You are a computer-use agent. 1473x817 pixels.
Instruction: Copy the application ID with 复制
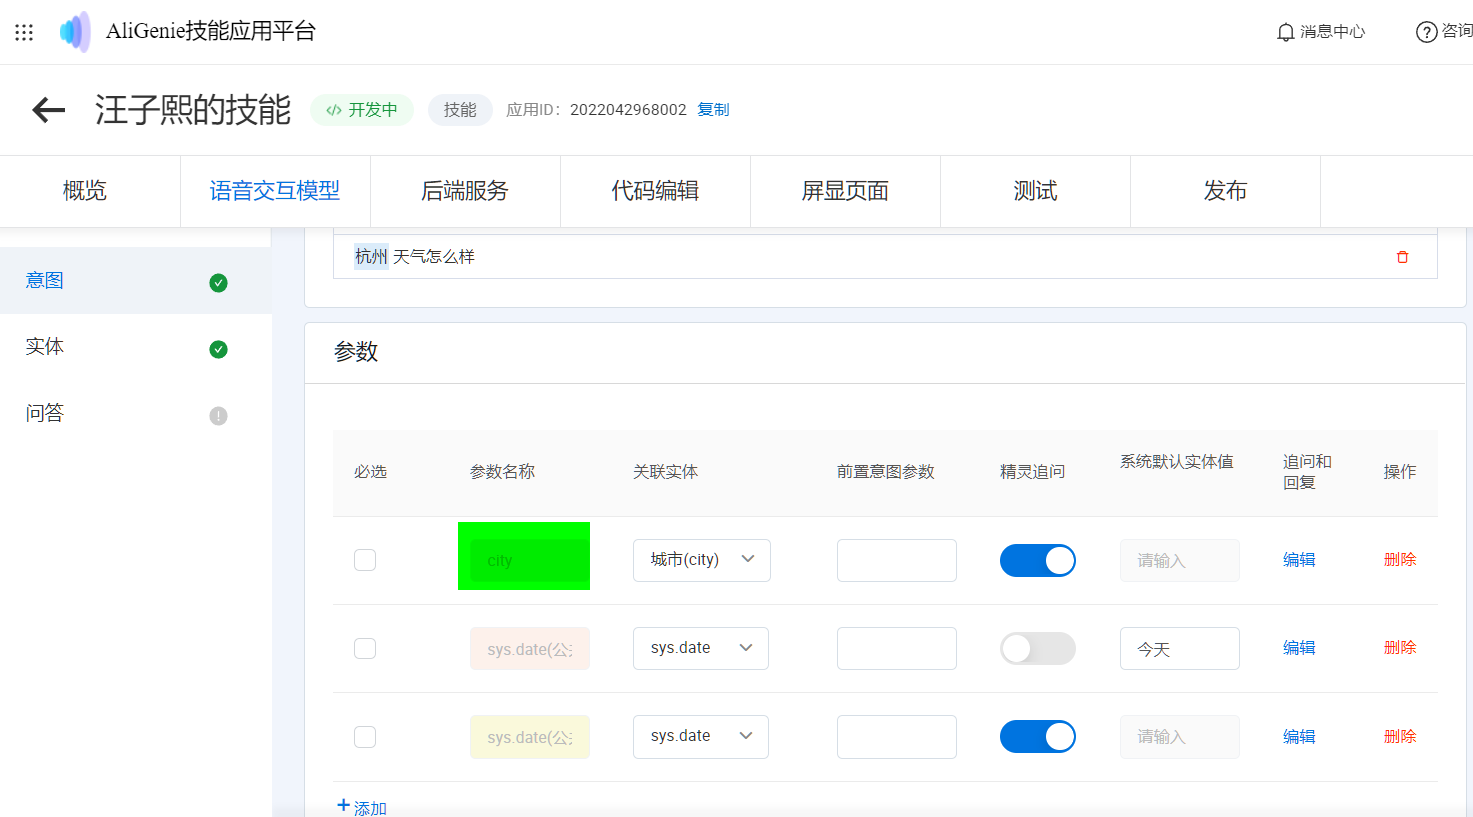(x=713, y=110)
